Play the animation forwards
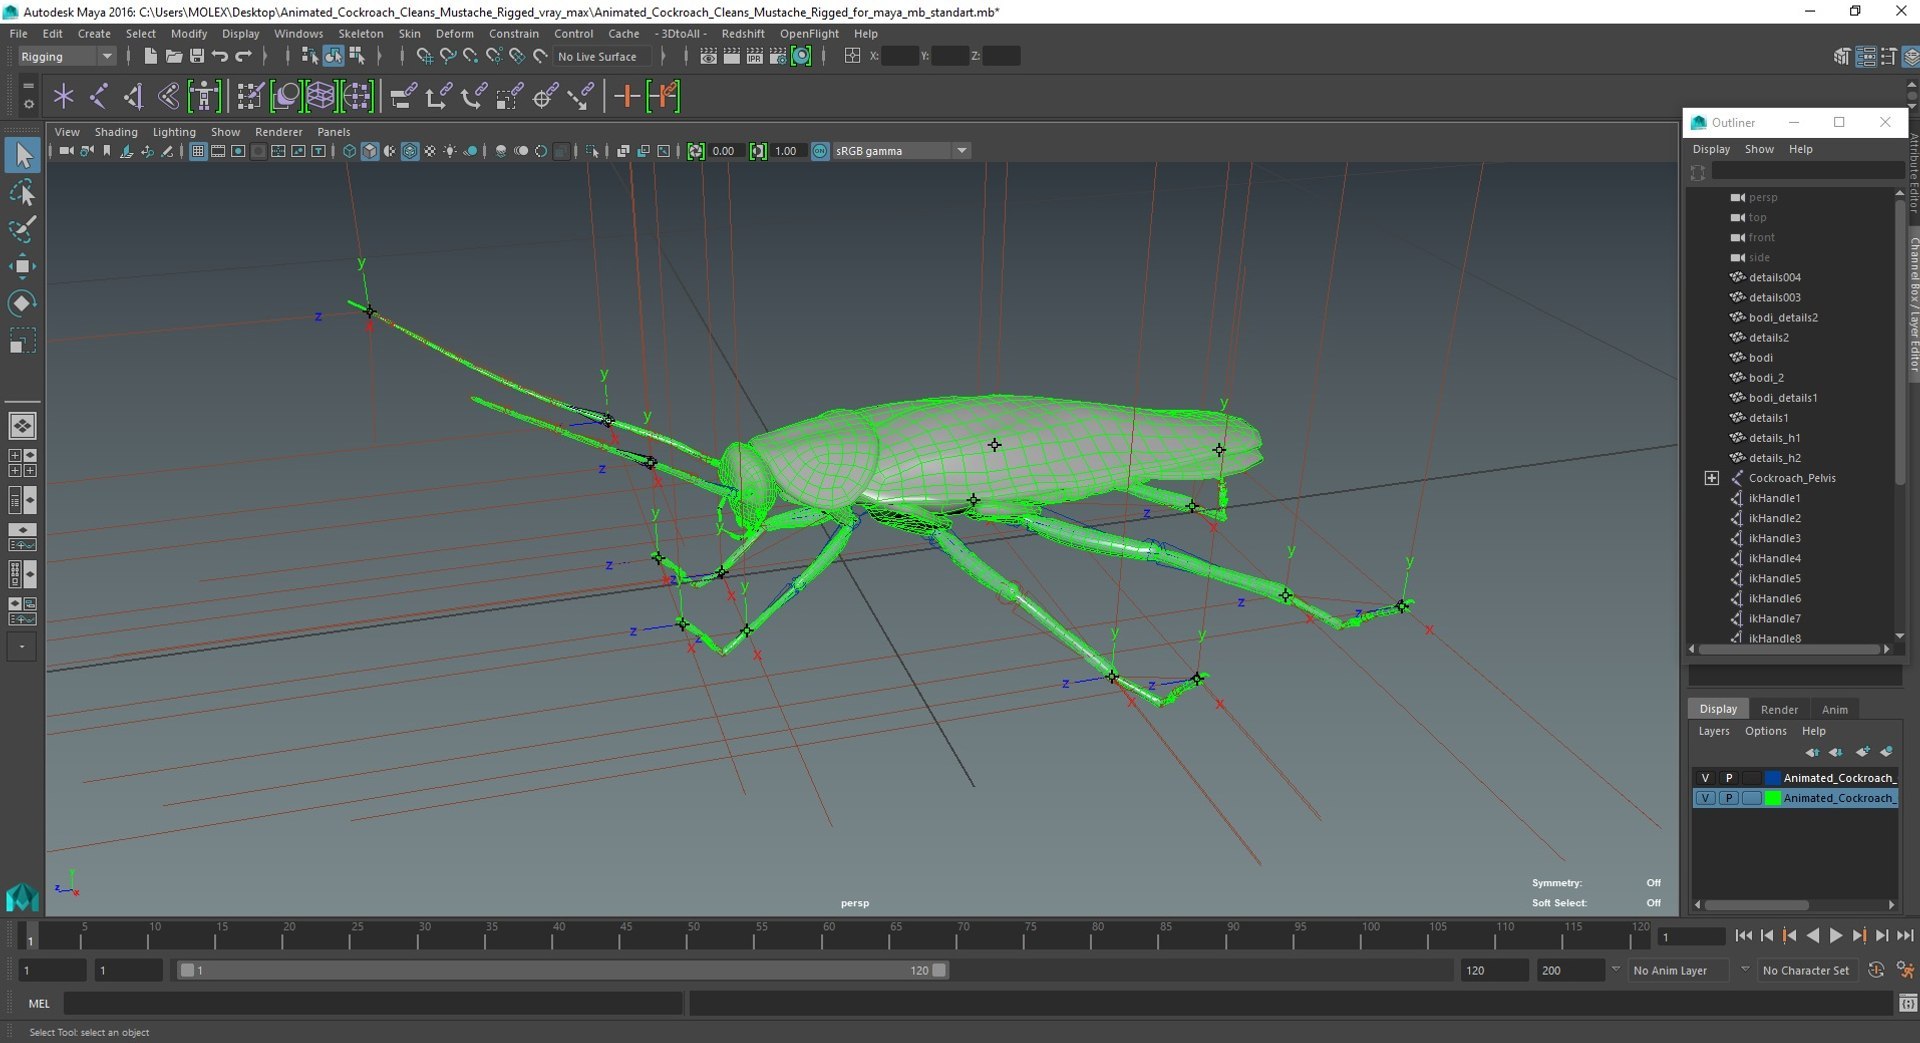Screen dimensions: 1920x1043 pyautogui.click(x=1836, y=936)
